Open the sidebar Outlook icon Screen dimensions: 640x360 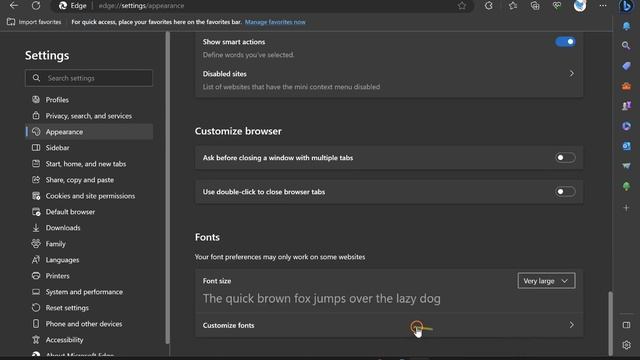click(x=626, y=146)
